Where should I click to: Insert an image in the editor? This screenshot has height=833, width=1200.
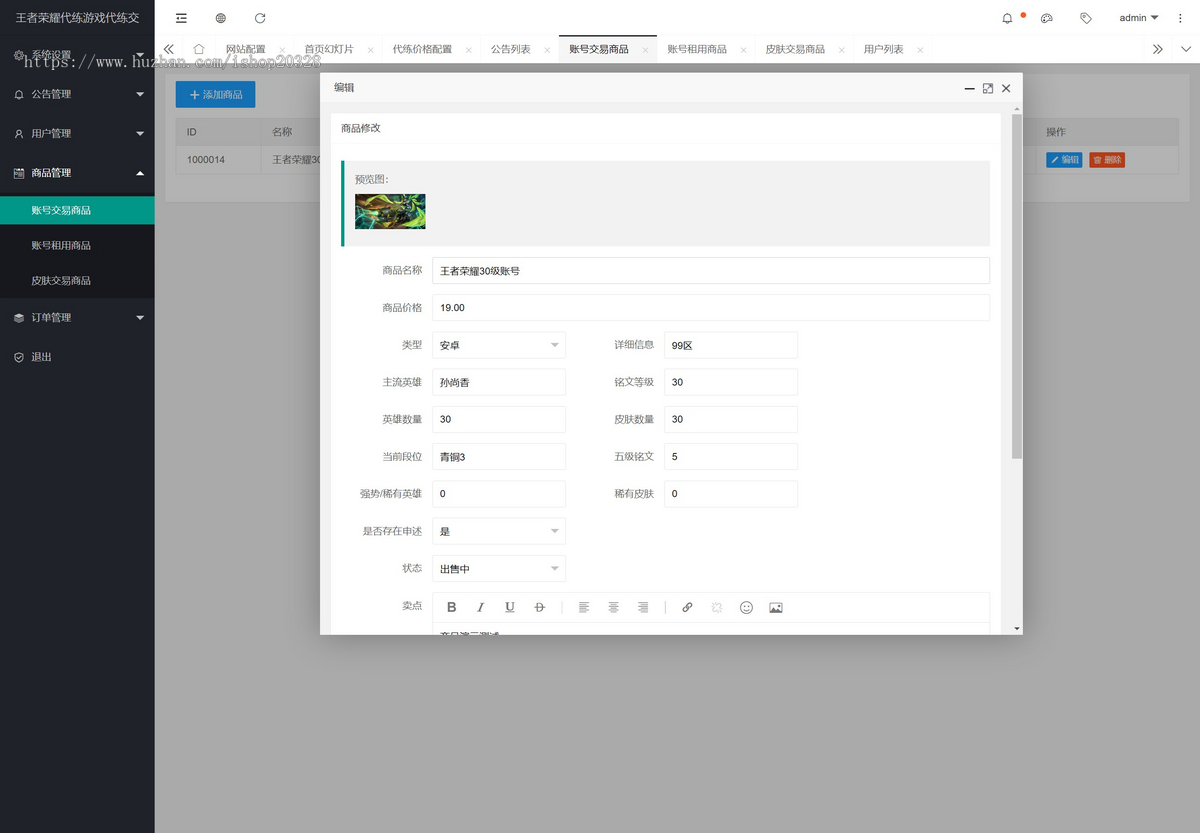tap(776, 607)
